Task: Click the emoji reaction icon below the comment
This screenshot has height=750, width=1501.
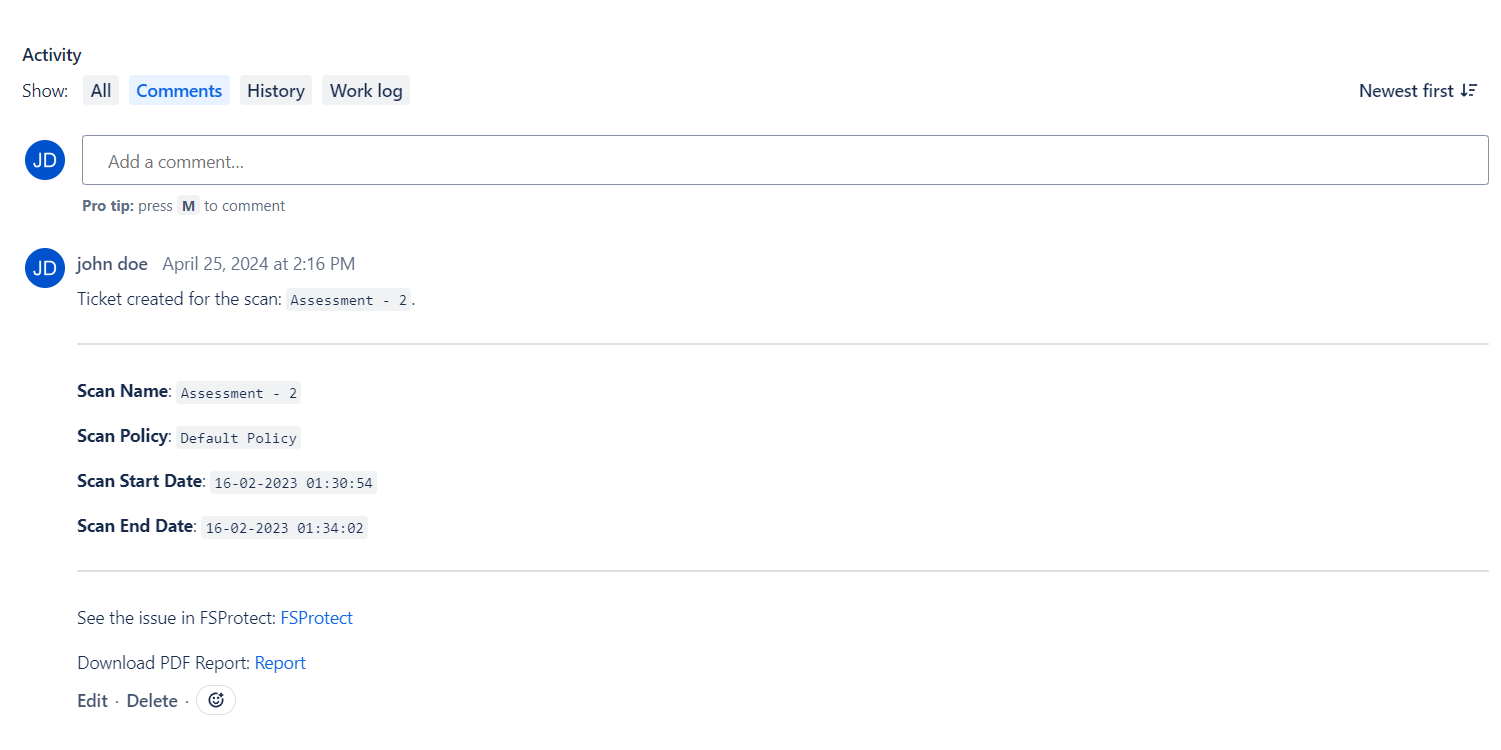Action: coord(216,701)
